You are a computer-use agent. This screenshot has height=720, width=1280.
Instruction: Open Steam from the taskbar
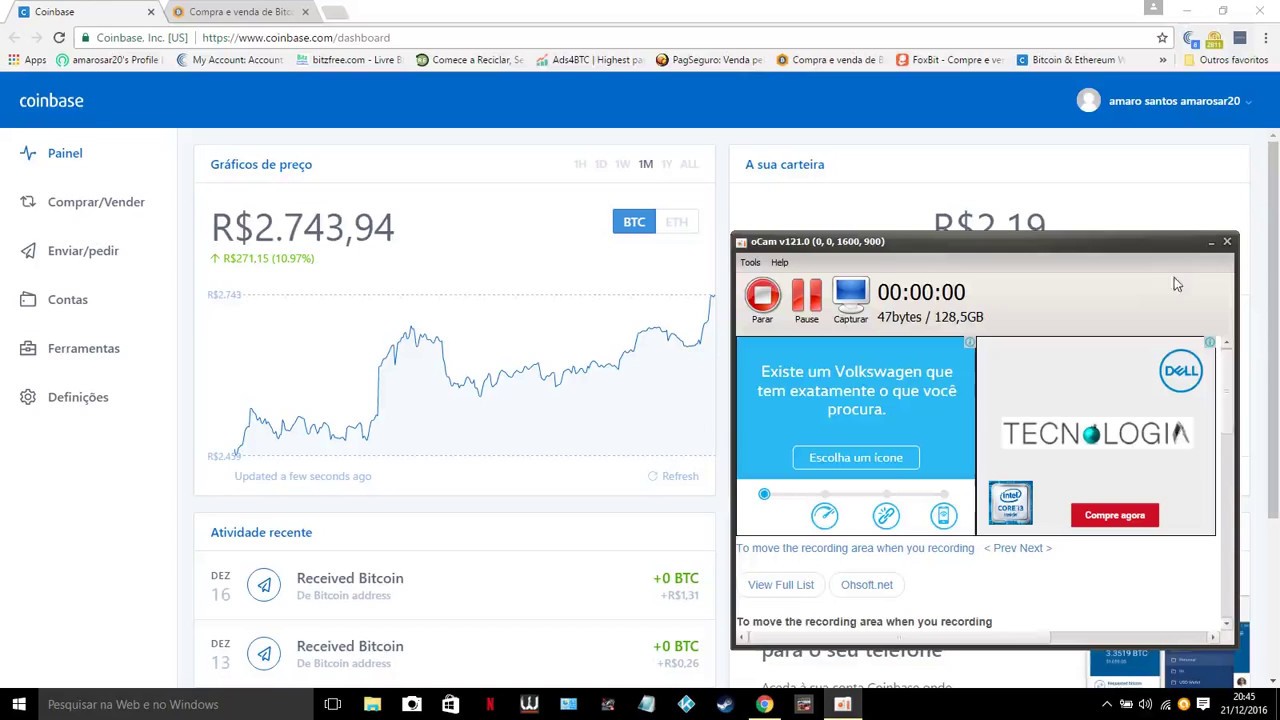(x=725, y=704)
